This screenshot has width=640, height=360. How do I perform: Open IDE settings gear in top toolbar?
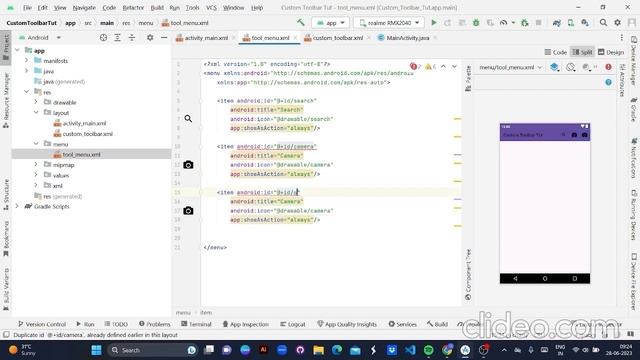point(618,23)
